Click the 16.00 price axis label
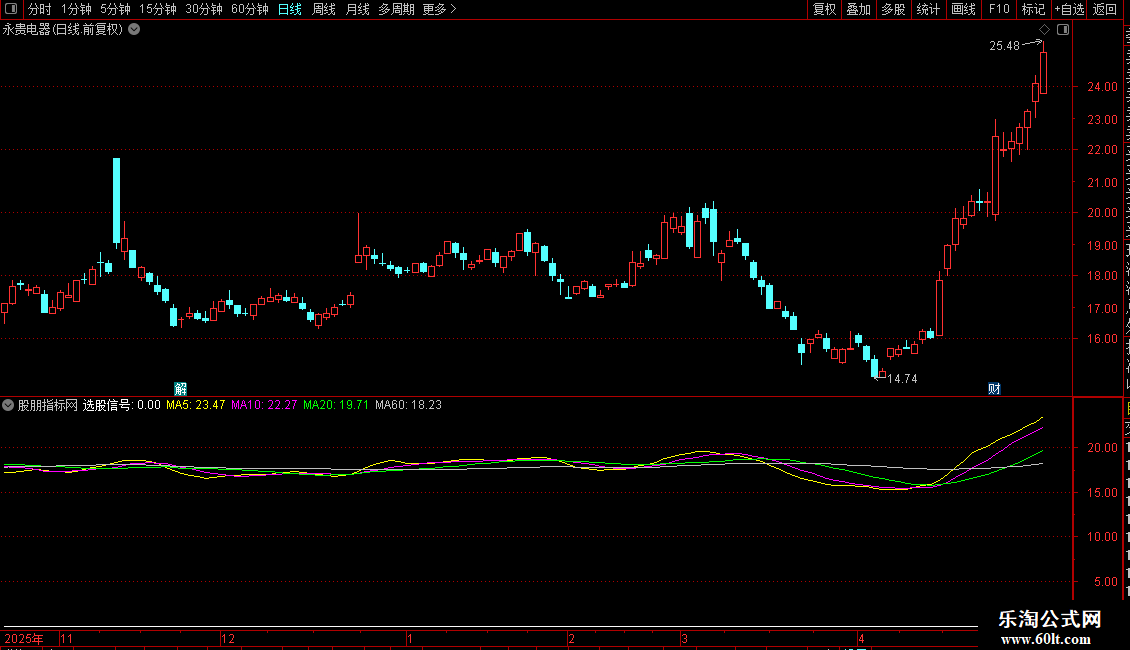This screenshot has height=650, width=1130. tap(1103, 339)
